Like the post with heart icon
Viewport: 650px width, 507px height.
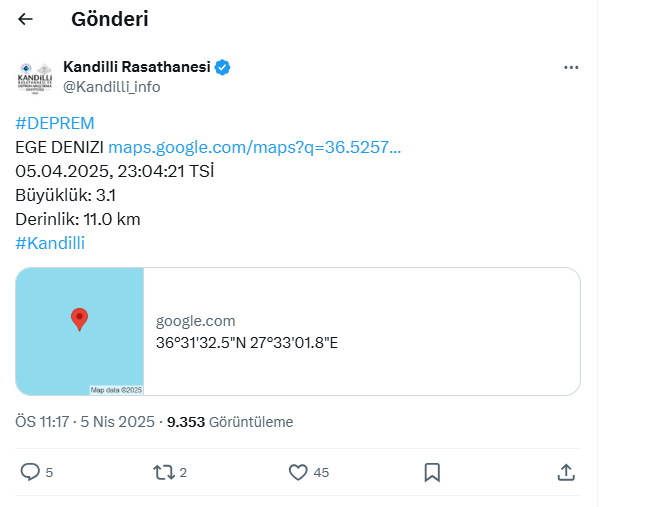coord(298,472)
